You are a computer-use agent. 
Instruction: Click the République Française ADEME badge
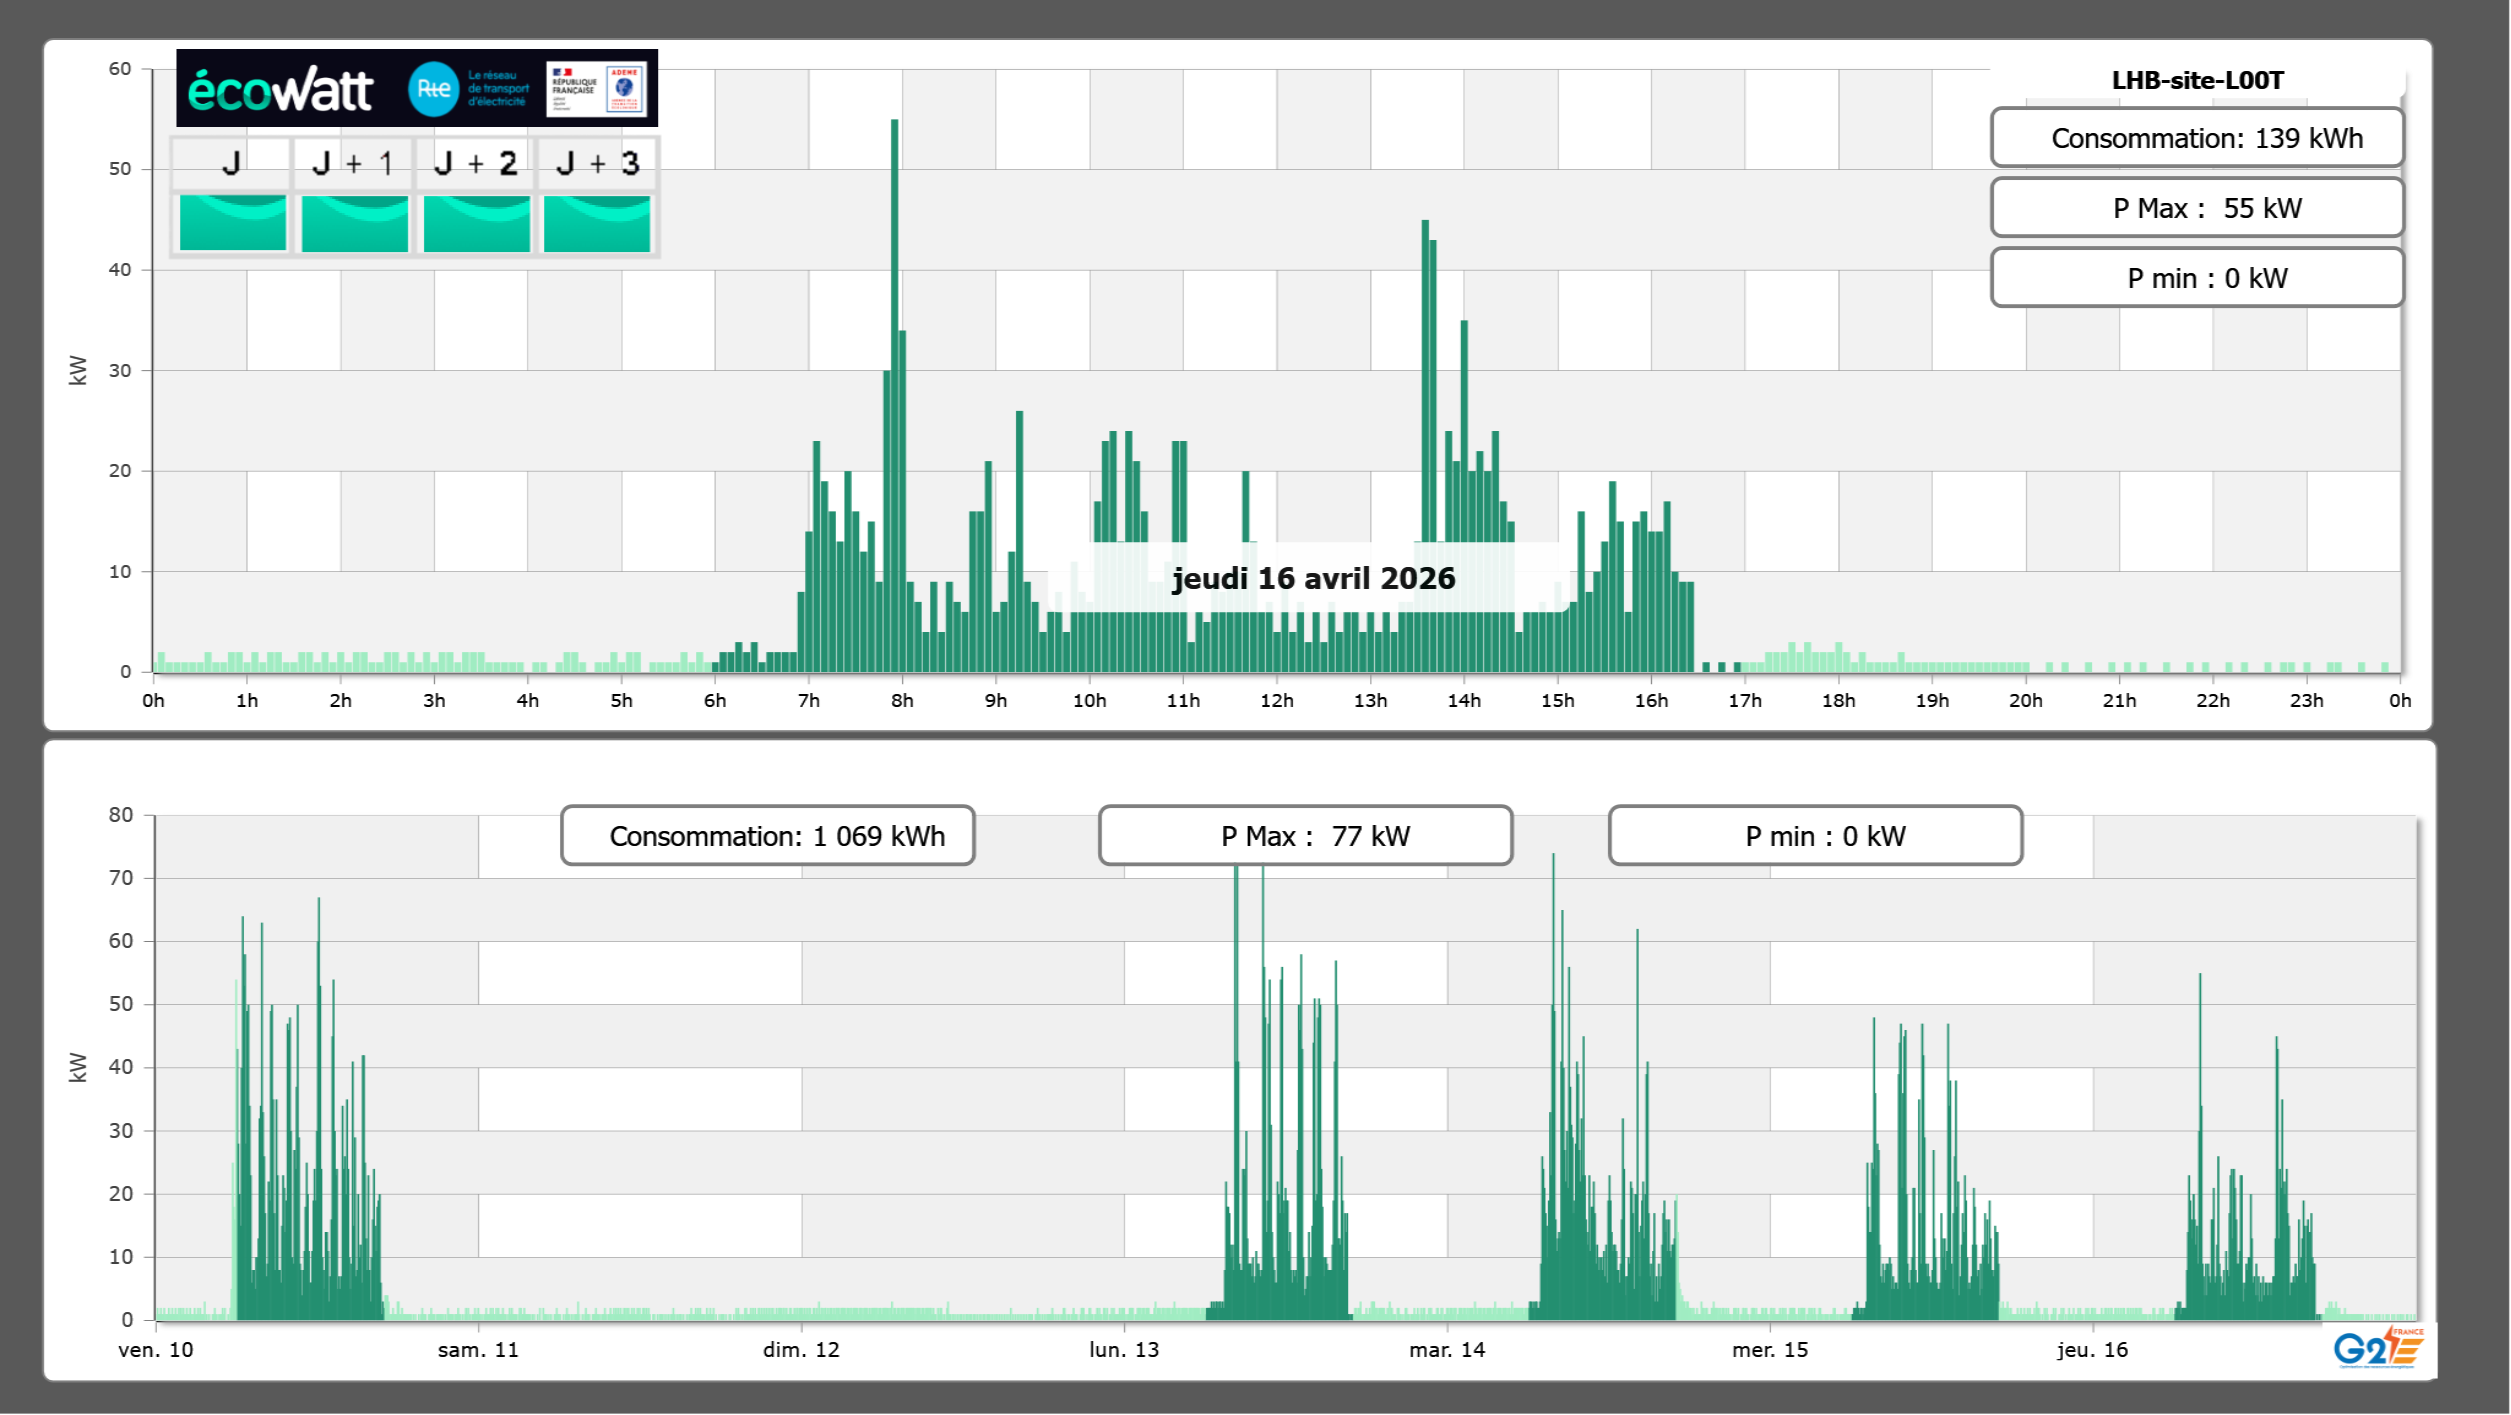597,88
